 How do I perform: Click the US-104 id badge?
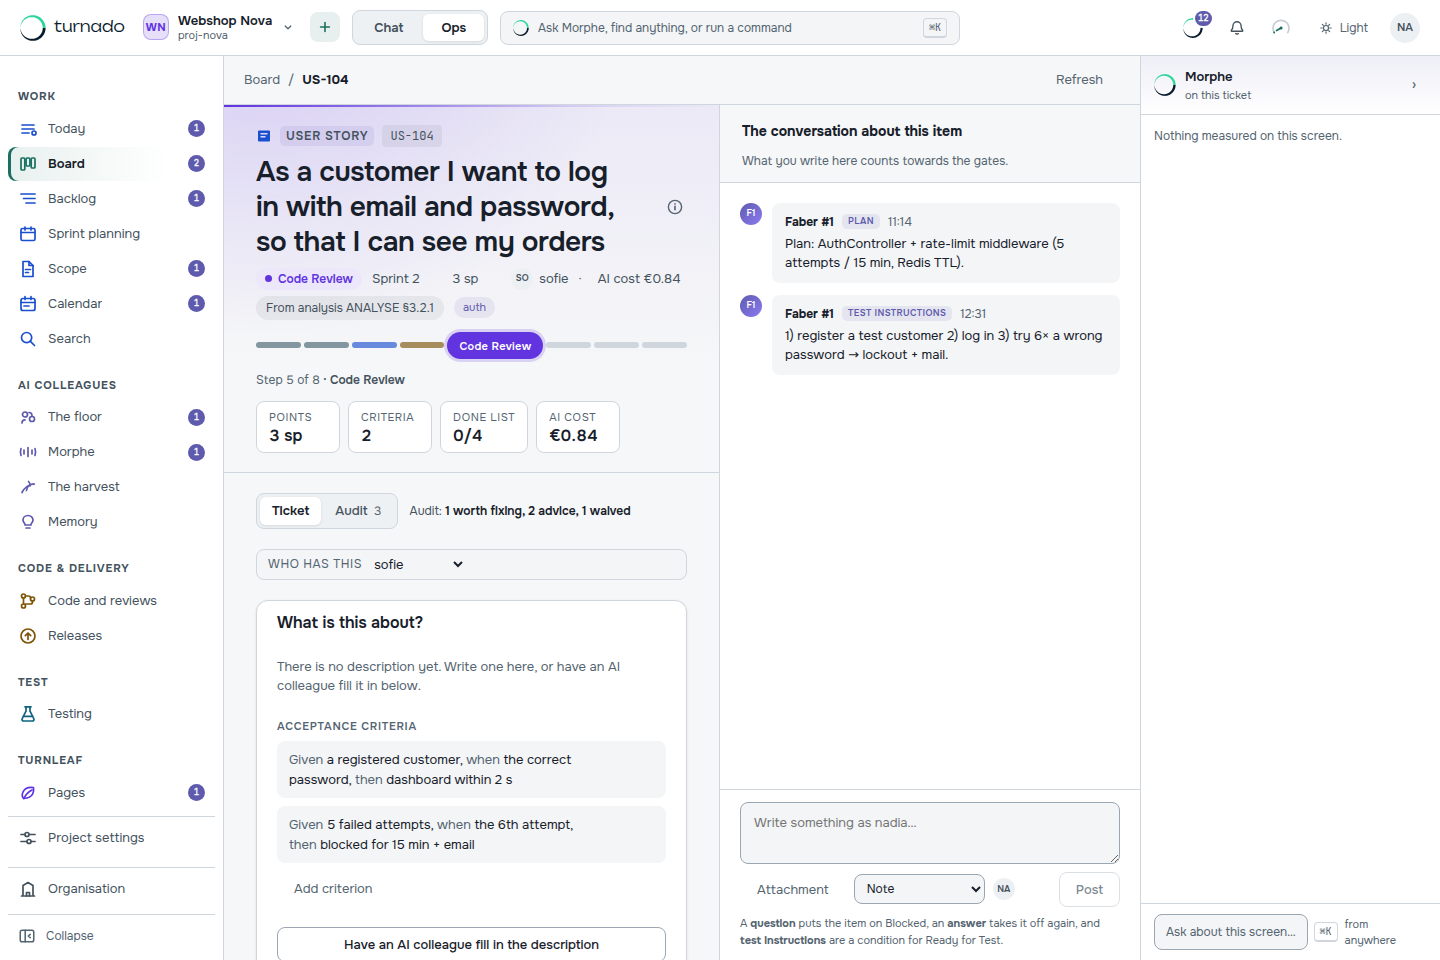click(412, 136)
